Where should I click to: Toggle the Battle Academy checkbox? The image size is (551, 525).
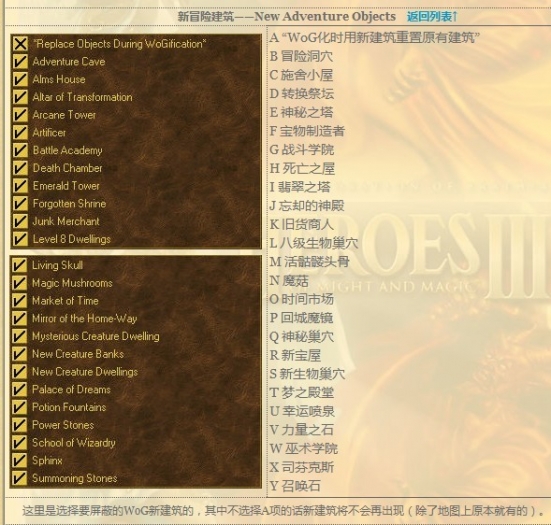[20, 150]
